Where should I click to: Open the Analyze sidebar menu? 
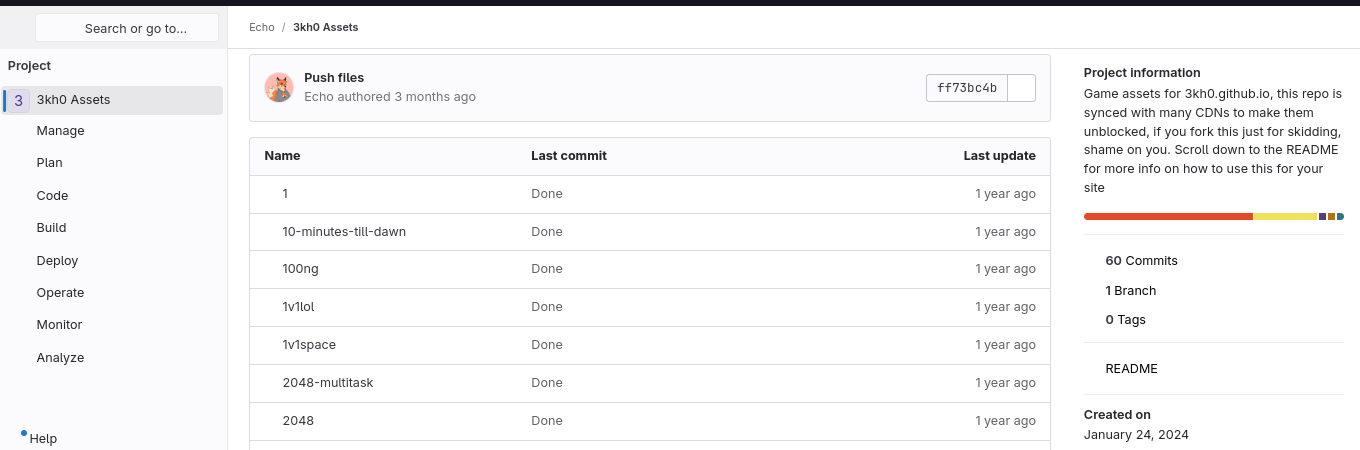coord(60,358)
